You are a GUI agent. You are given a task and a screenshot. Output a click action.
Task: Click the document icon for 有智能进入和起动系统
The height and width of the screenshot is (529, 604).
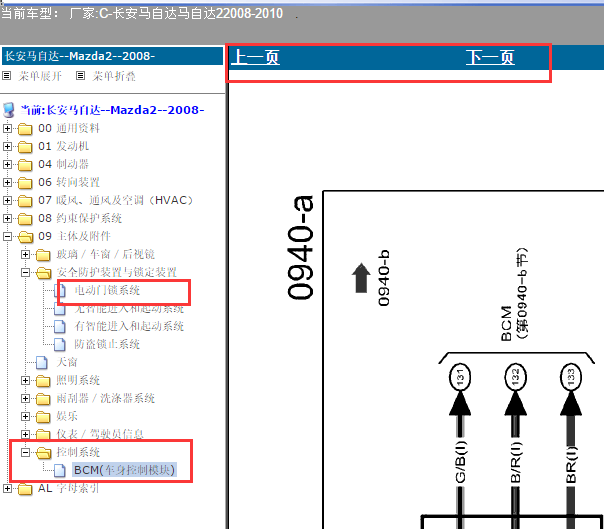(x=60, y=327)
